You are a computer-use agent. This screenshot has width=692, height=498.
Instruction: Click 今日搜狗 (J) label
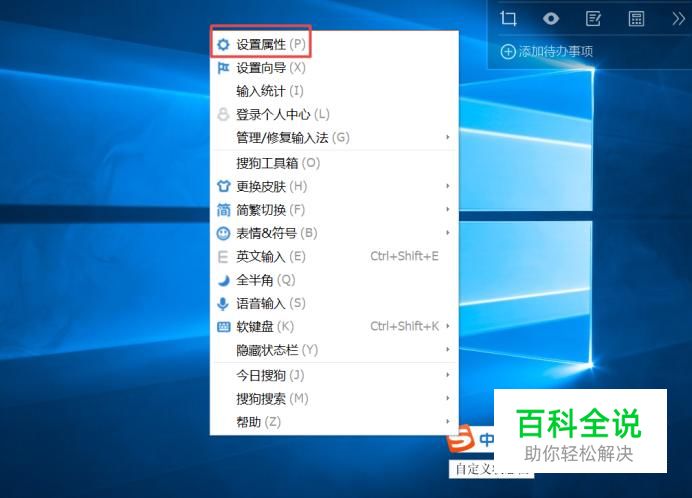[x=270, y=375]
